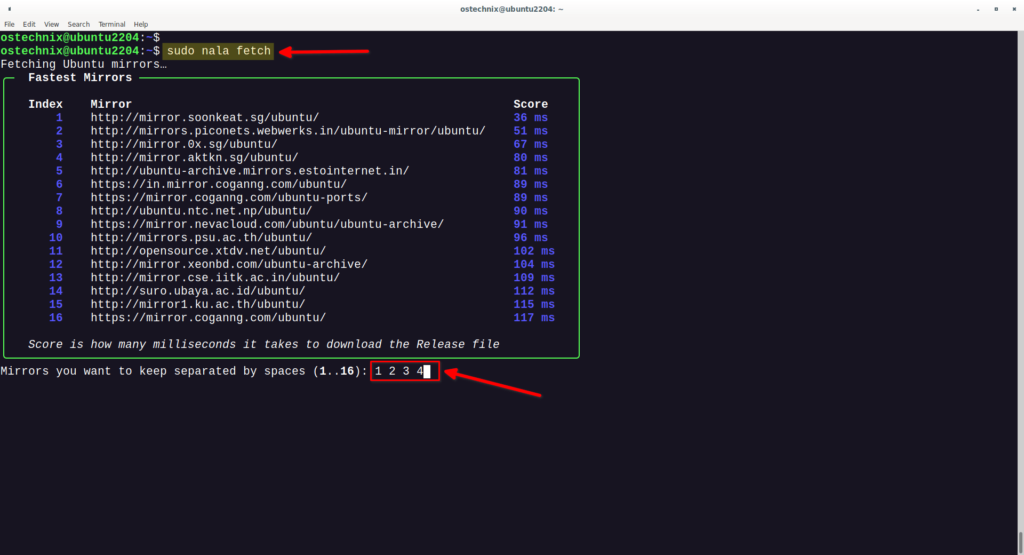Open the Terminal menu
Screen dimensions: 1024x555
pos(112,24)
